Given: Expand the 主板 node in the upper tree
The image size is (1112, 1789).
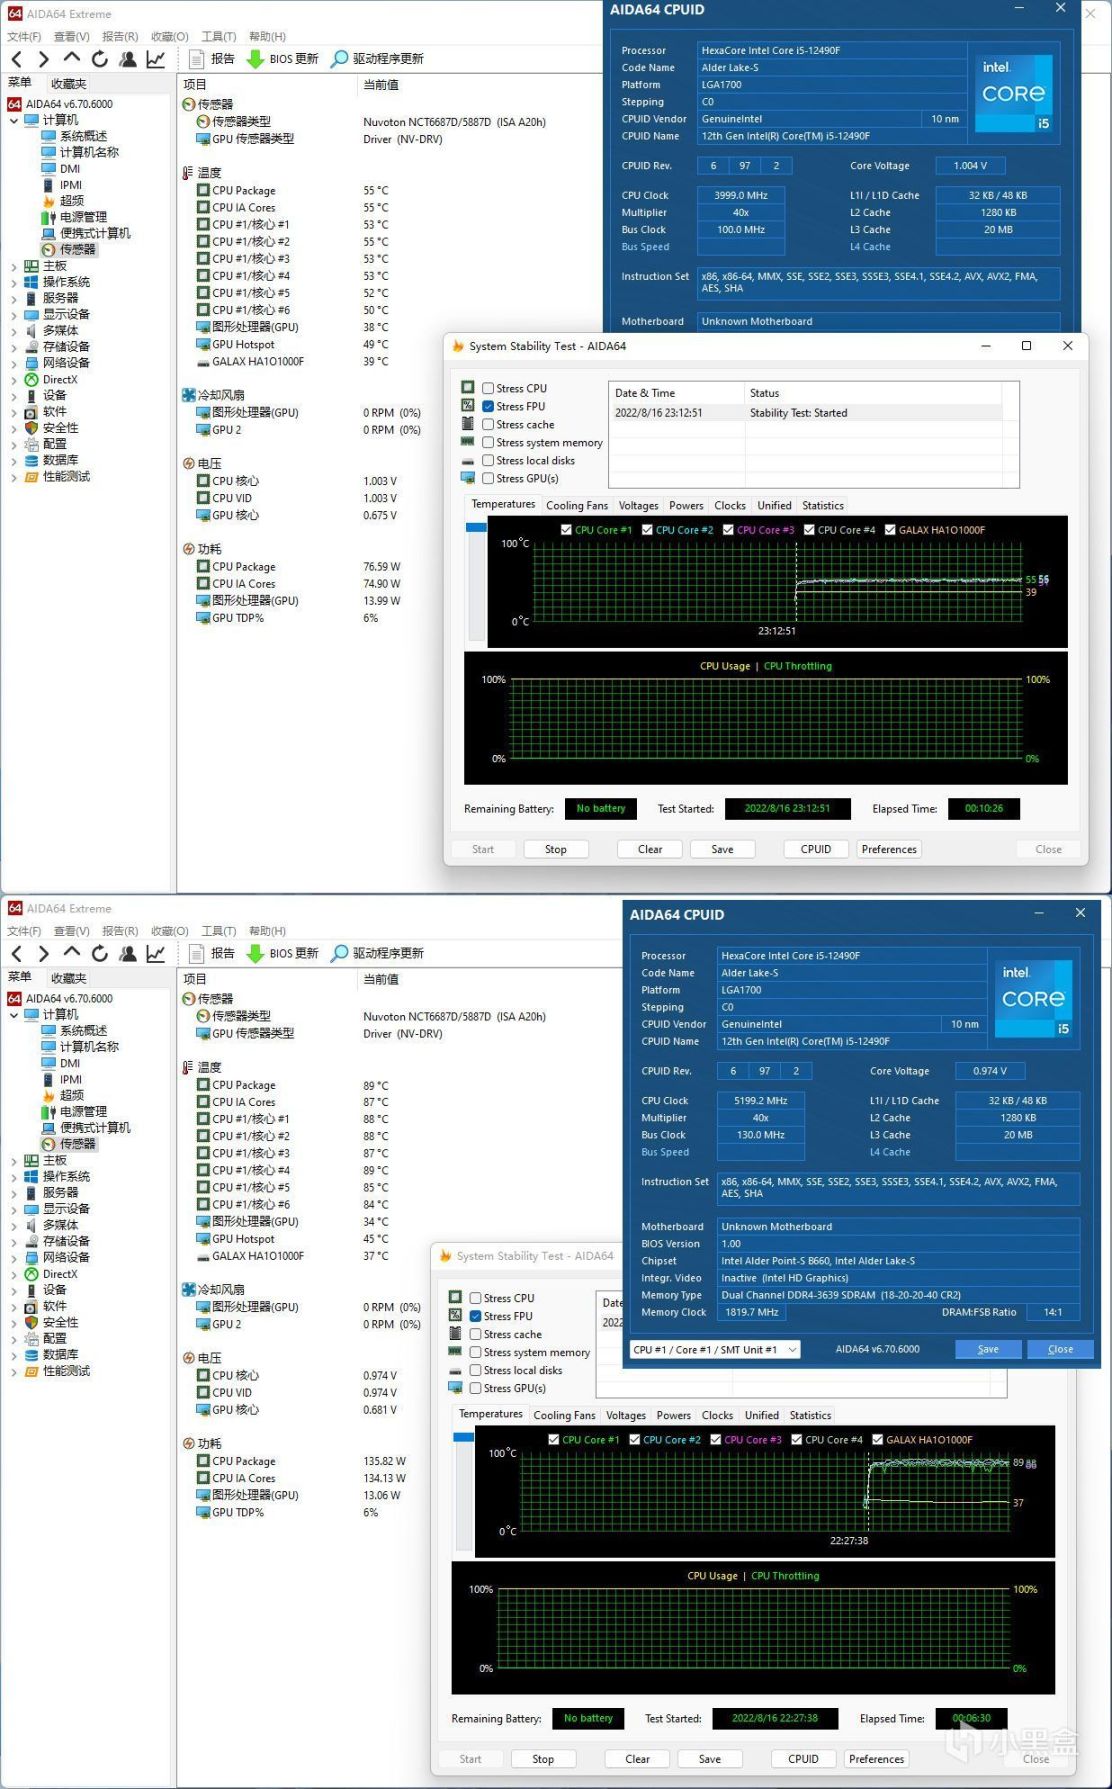Looking at the screenshot, I should (14, 266).
